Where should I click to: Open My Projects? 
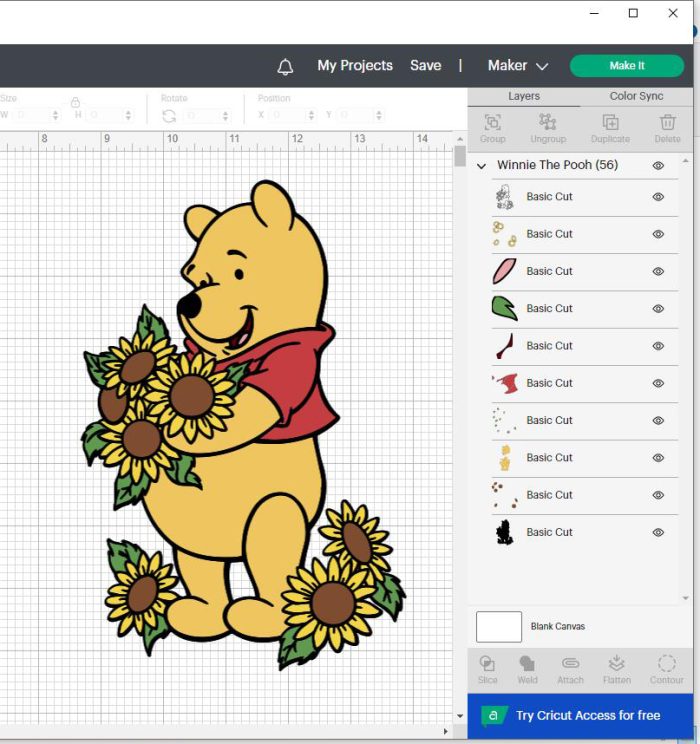click(355, 65)
